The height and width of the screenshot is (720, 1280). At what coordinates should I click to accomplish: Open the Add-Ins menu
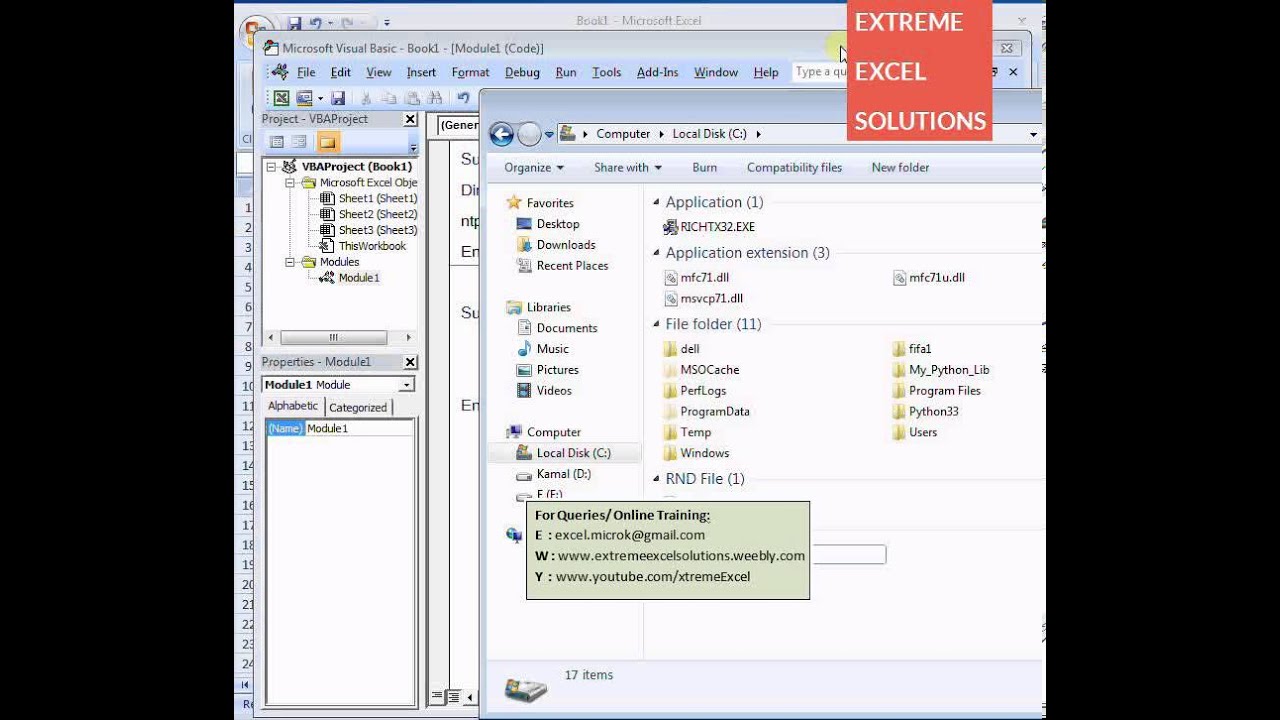point(657,72)
